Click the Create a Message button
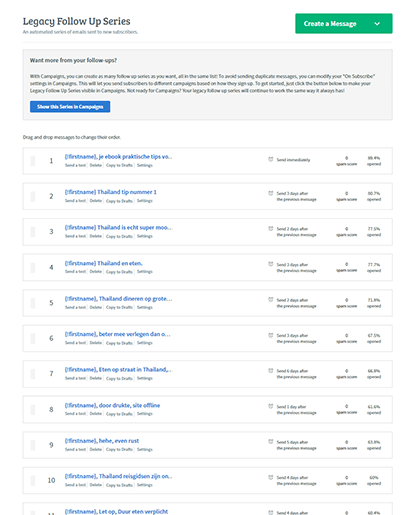Viewport: 415px width, 515px height. click(330, 24)
